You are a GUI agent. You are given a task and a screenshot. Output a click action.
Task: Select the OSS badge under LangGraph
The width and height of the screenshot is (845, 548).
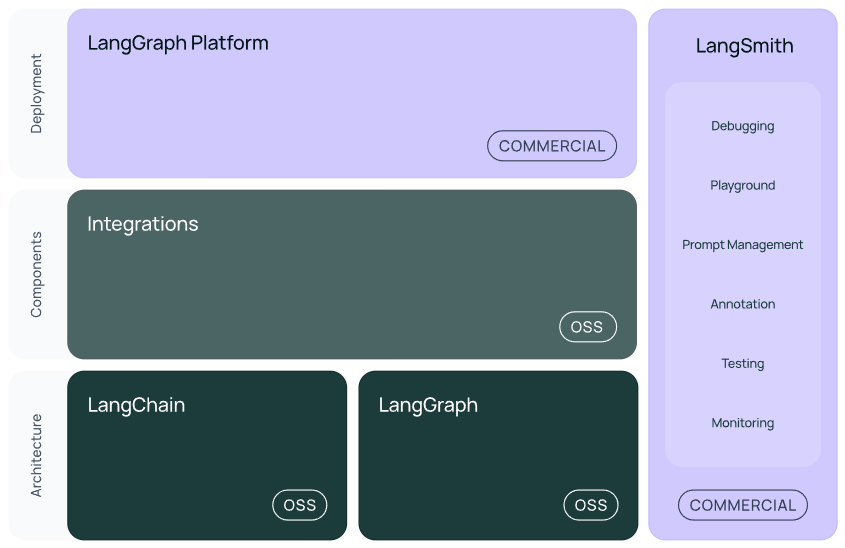tap(591, 505)
